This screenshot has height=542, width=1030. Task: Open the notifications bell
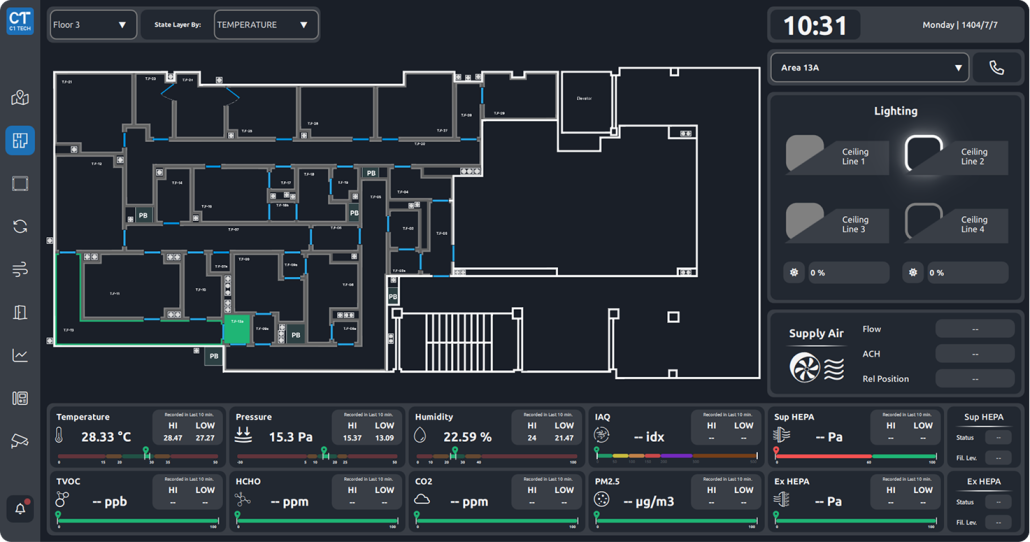click(x=20, y=508)
